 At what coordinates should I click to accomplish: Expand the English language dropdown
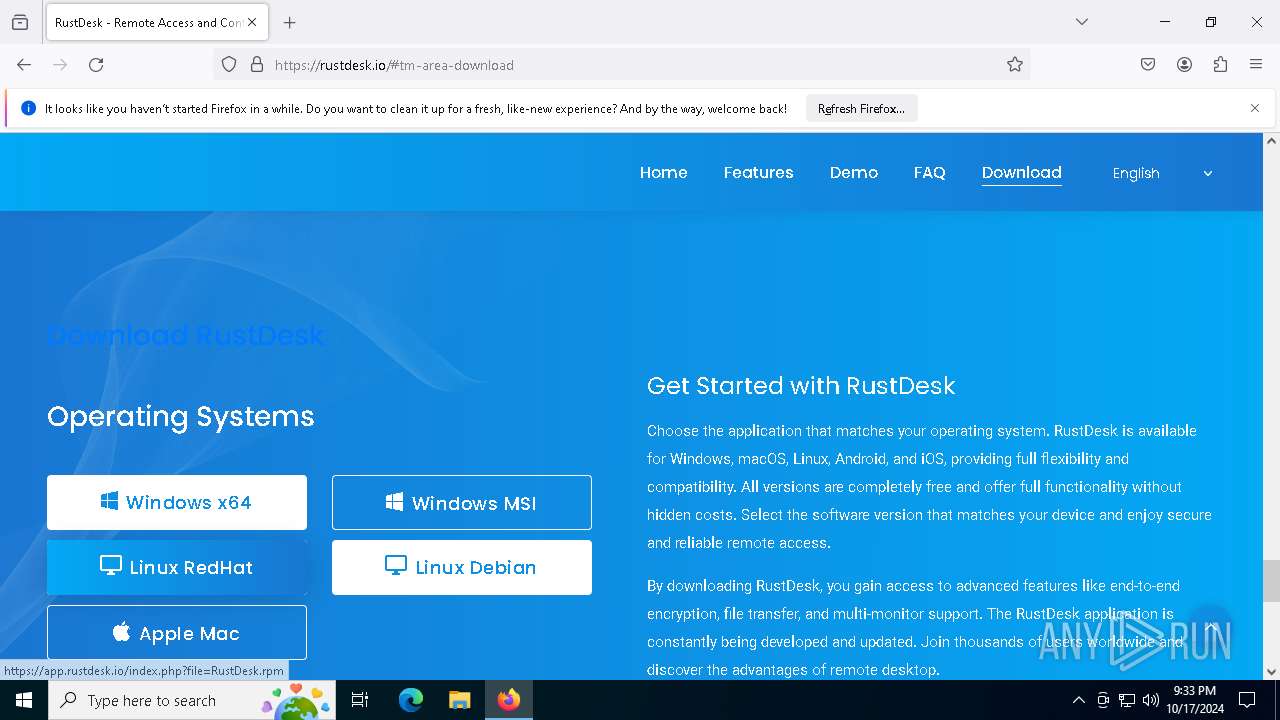point(1162,173)
